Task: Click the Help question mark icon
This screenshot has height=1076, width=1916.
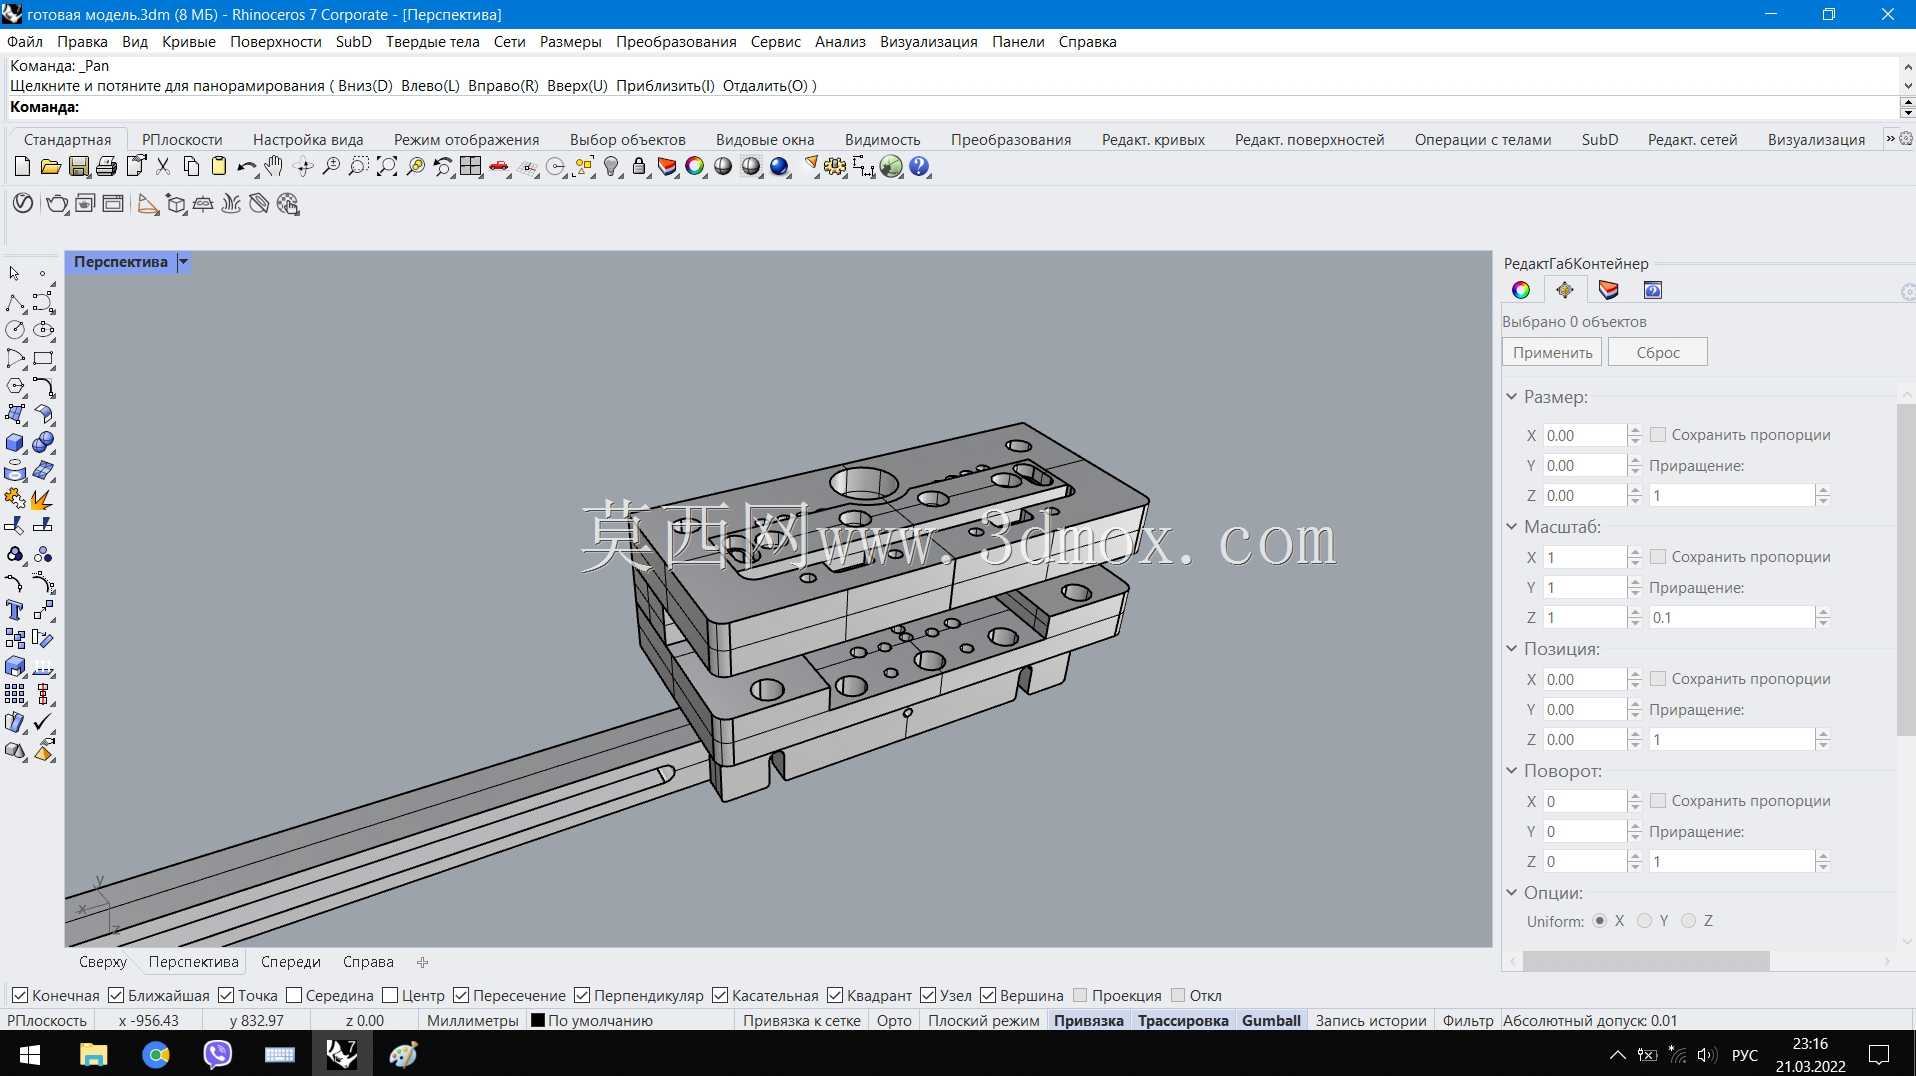Action: 919,167
